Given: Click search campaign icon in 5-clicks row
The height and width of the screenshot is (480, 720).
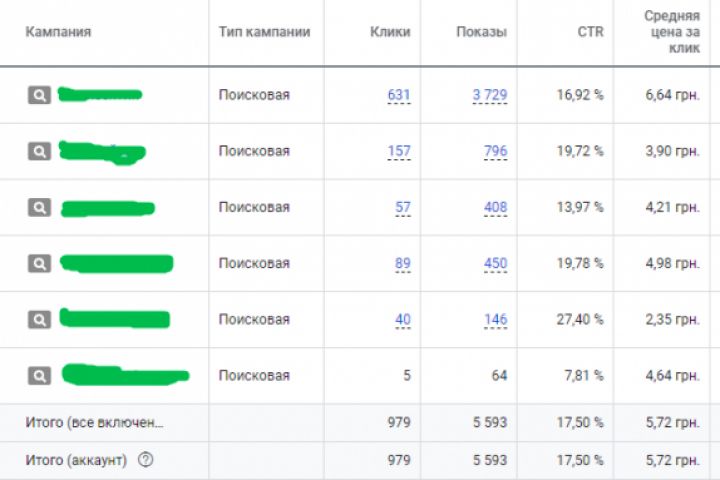Looking at the screenshot, I should pyautogui.click(x=38, y=375).
